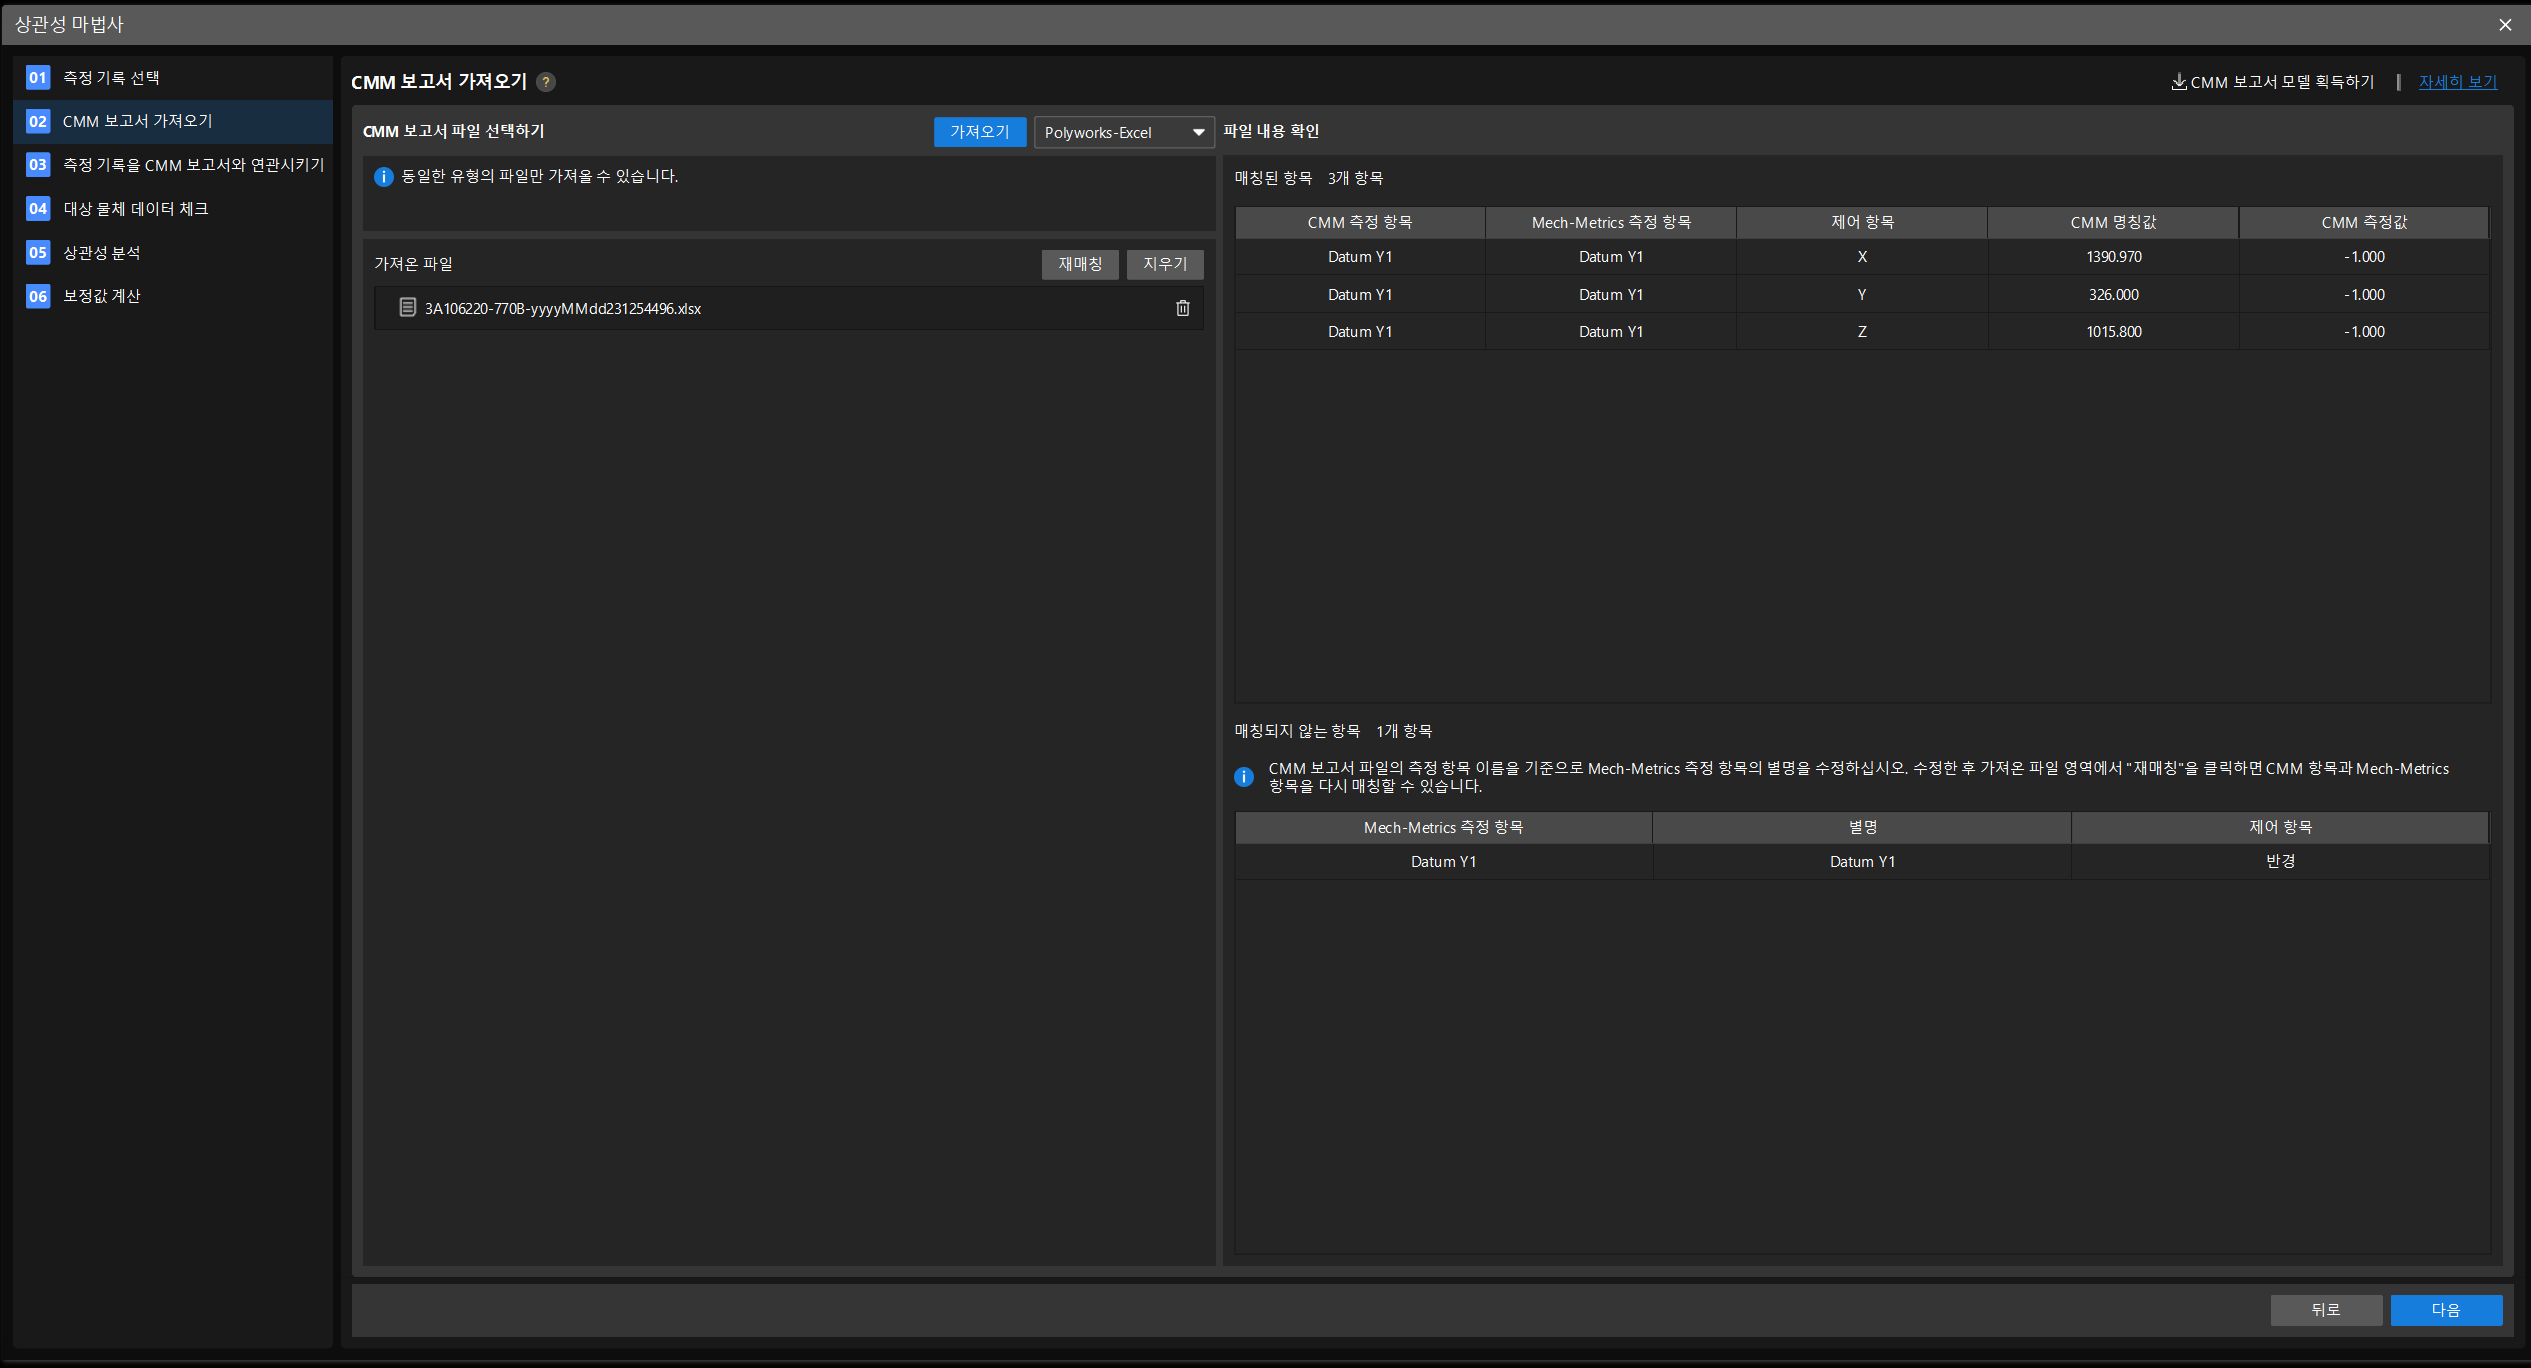Click the 매칭된 항목 3개 항목 label
Screen dimensions: 2531x1368
point(1309,178)
